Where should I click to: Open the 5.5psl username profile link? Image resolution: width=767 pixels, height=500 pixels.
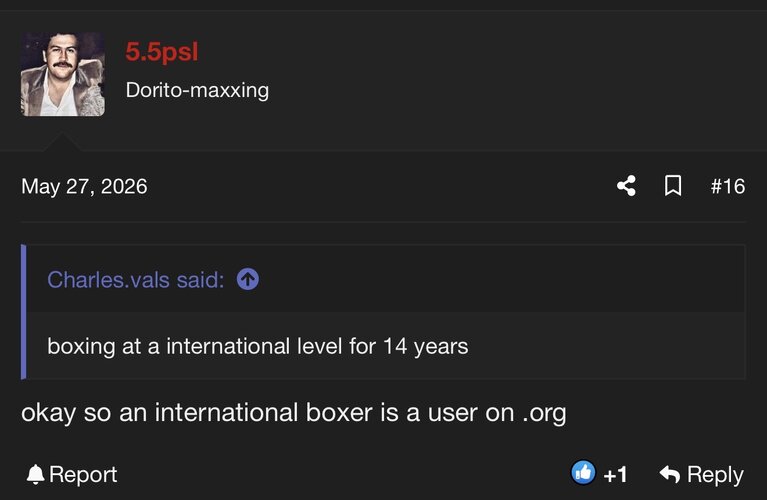[162, 52]
